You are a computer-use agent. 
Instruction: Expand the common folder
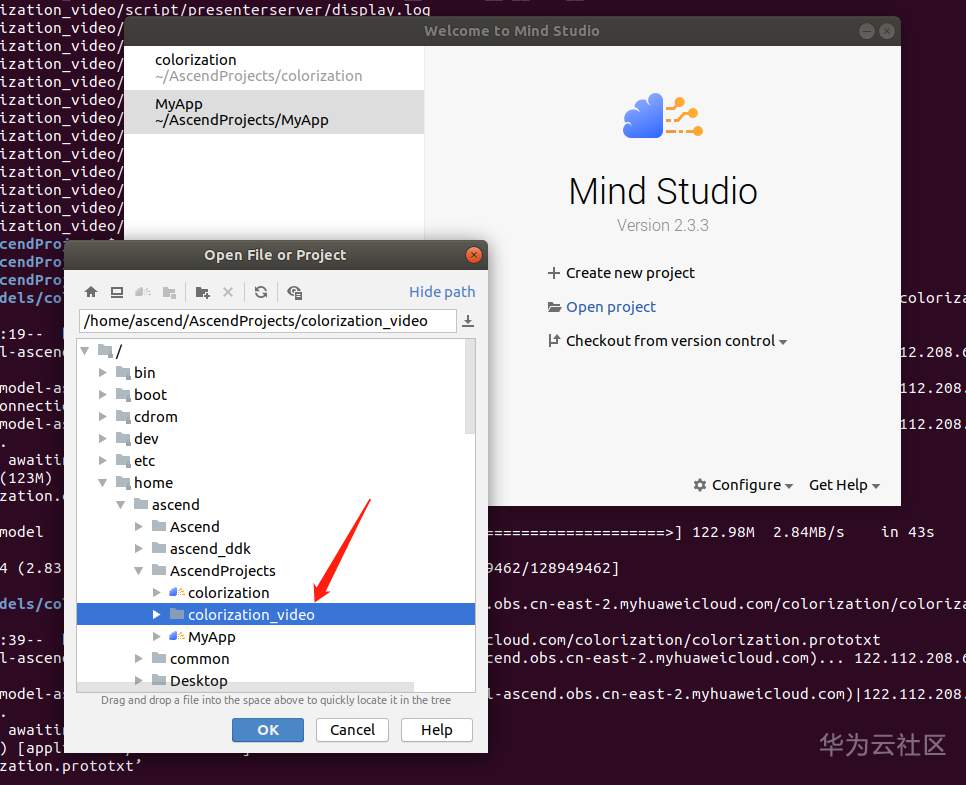pos(139,659)
